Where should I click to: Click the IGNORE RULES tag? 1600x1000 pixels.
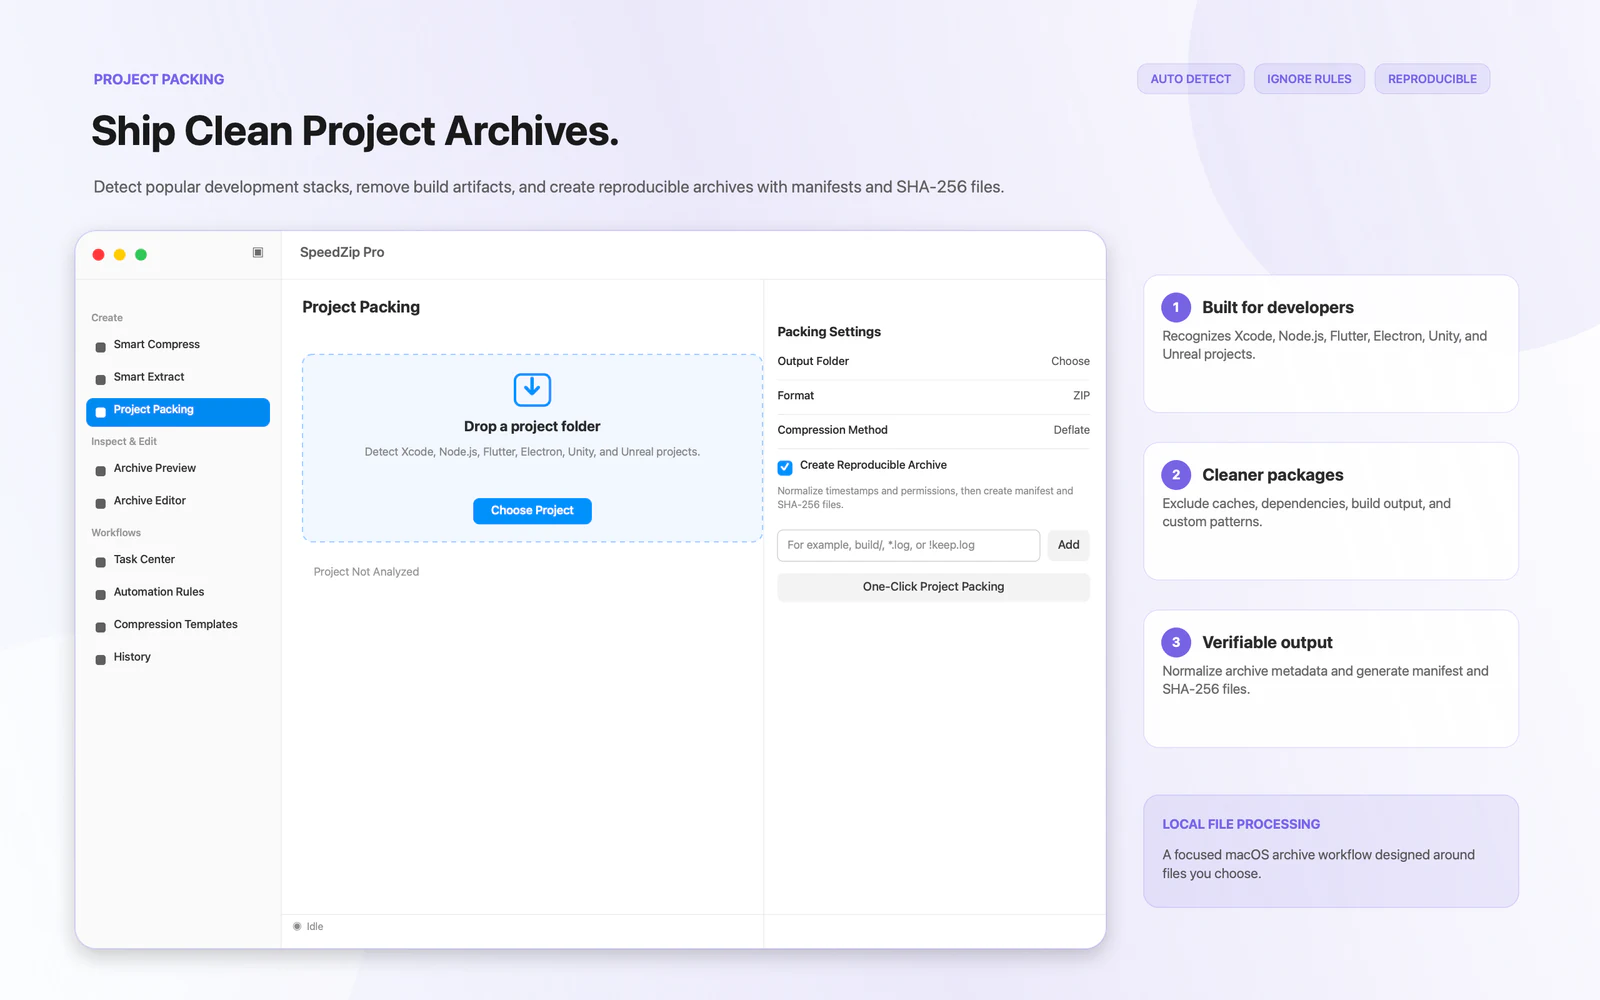click(x=1309, y=79)
